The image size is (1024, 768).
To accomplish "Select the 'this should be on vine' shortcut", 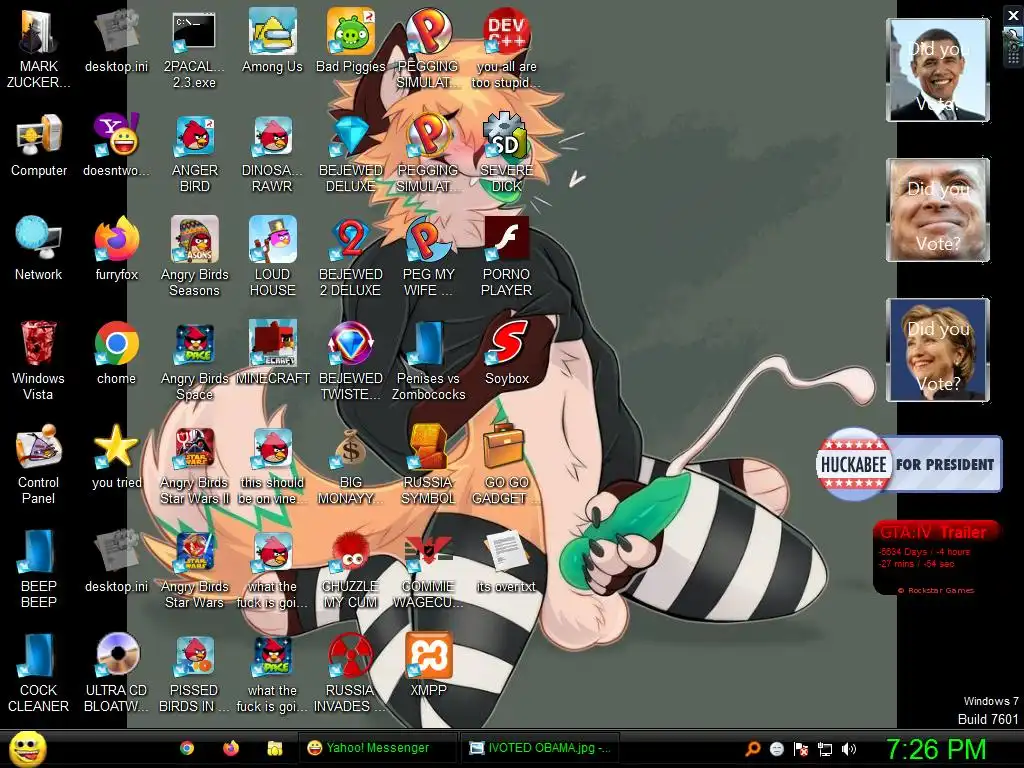I will tap(272, 464).
